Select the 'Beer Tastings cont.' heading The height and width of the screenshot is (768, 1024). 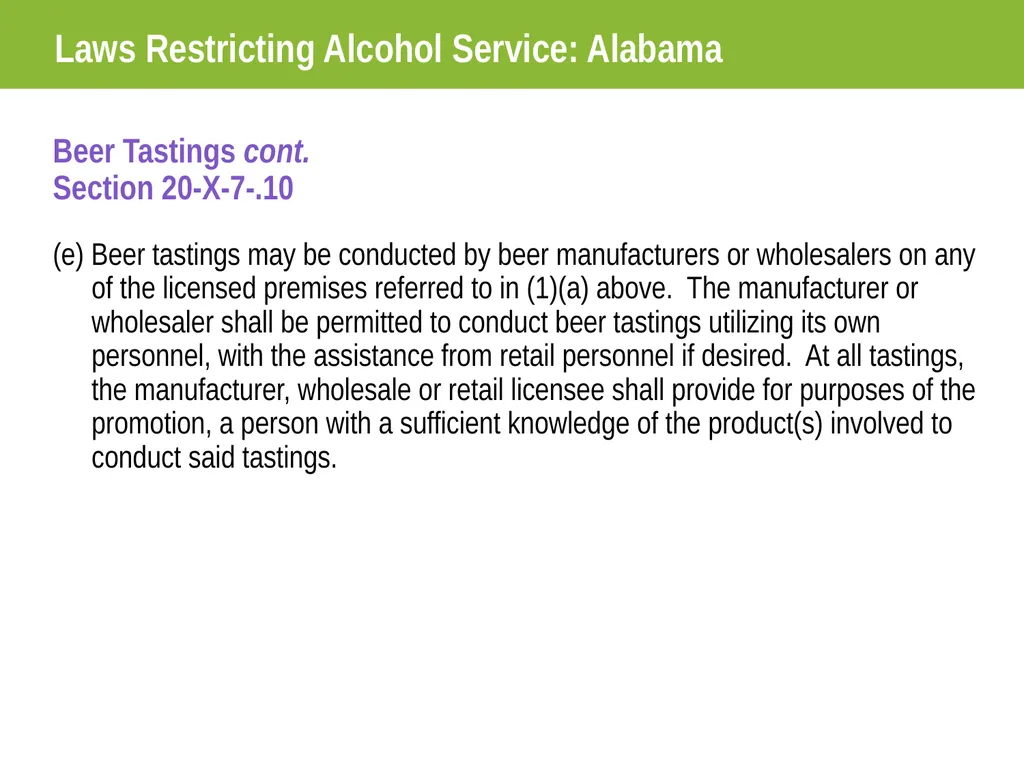pyautogui.click(x=181, y=152)
